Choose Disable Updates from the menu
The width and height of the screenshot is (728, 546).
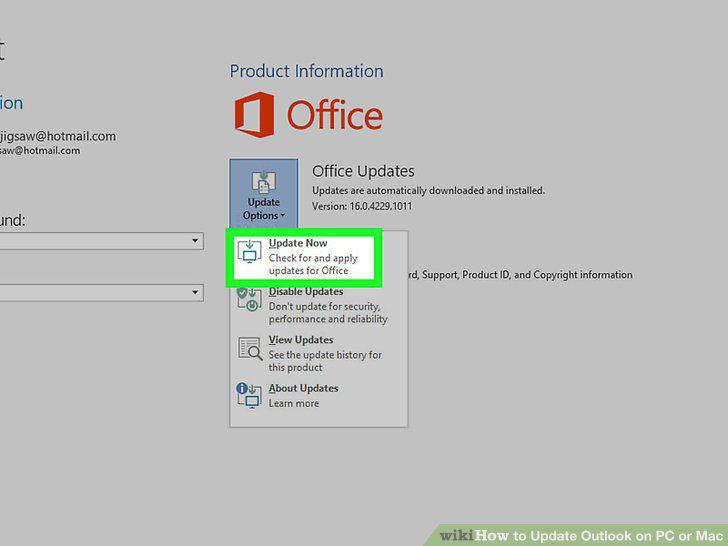tap(312, 305)
